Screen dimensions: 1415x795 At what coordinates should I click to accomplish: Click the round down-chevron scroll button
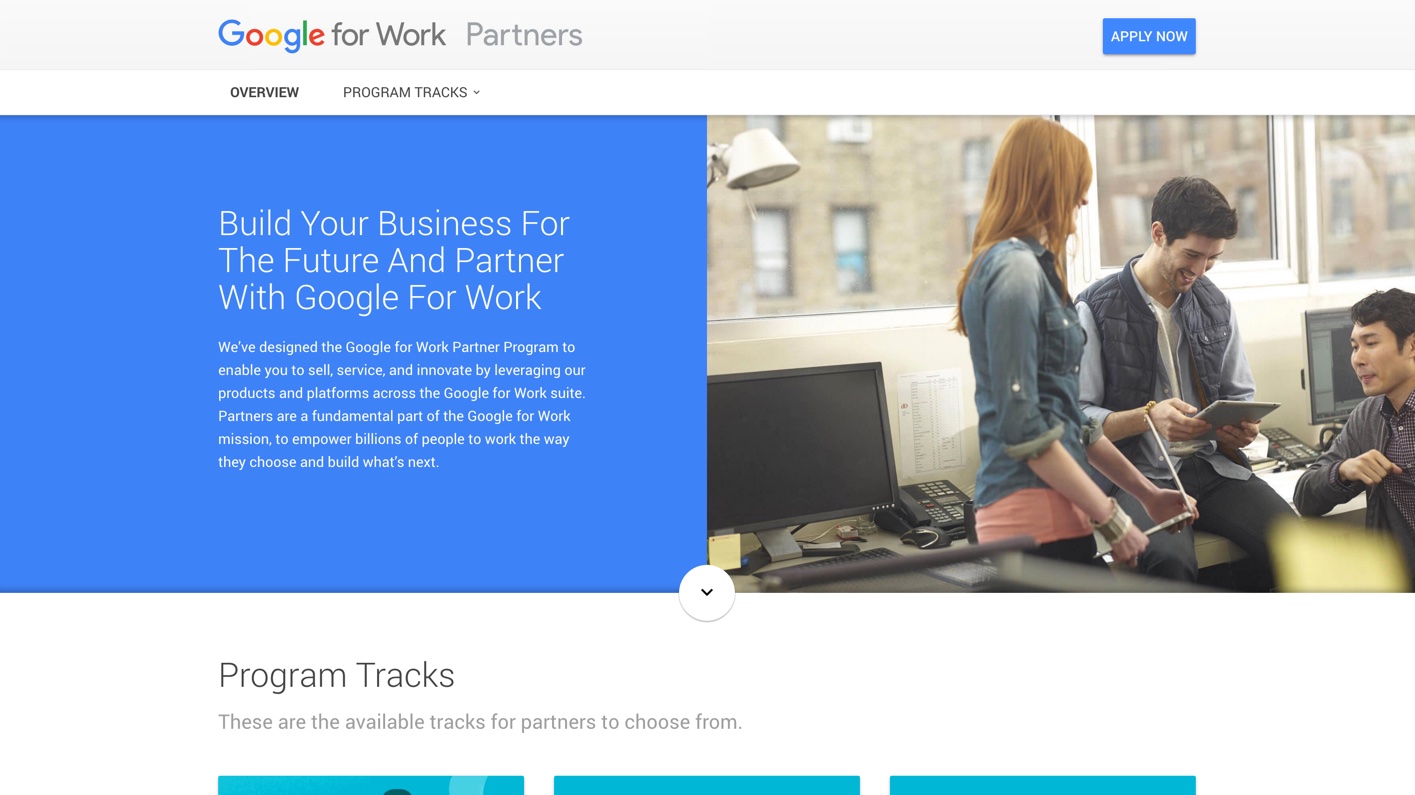point(707,593)
